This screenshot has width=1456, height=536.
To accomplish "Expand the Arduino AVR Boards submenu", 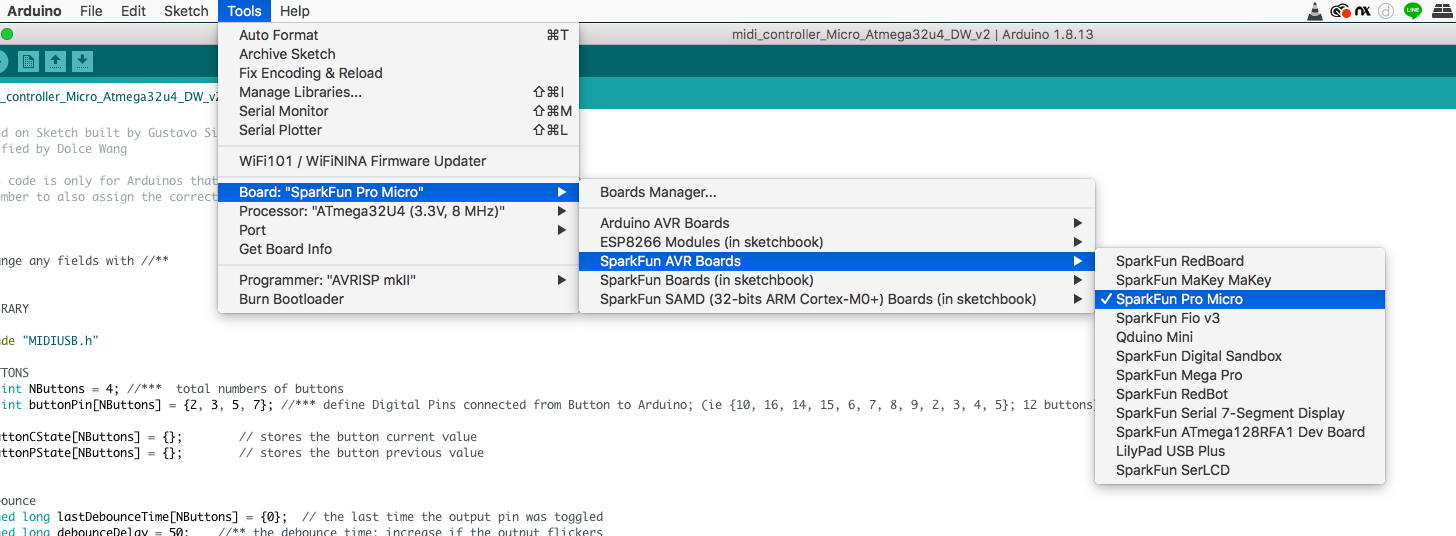I will (x=664, y=223).
